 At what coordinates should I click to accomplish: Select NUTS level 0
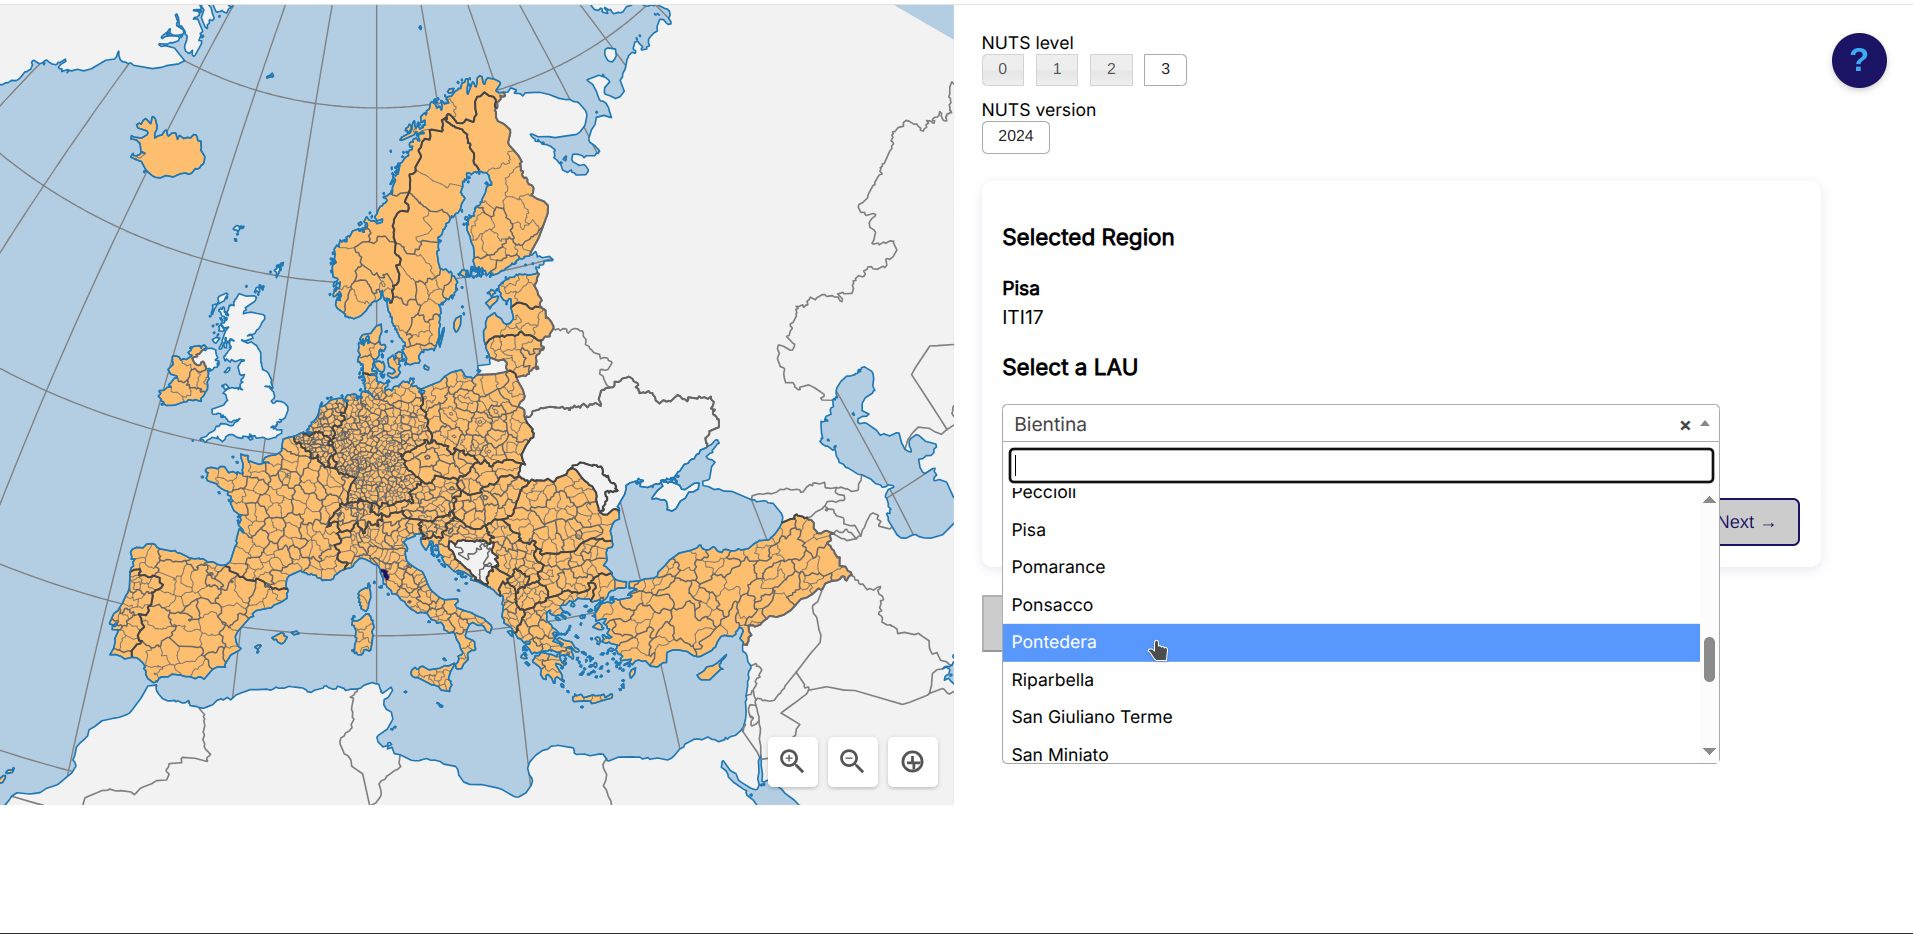[x=1002, y=70]
